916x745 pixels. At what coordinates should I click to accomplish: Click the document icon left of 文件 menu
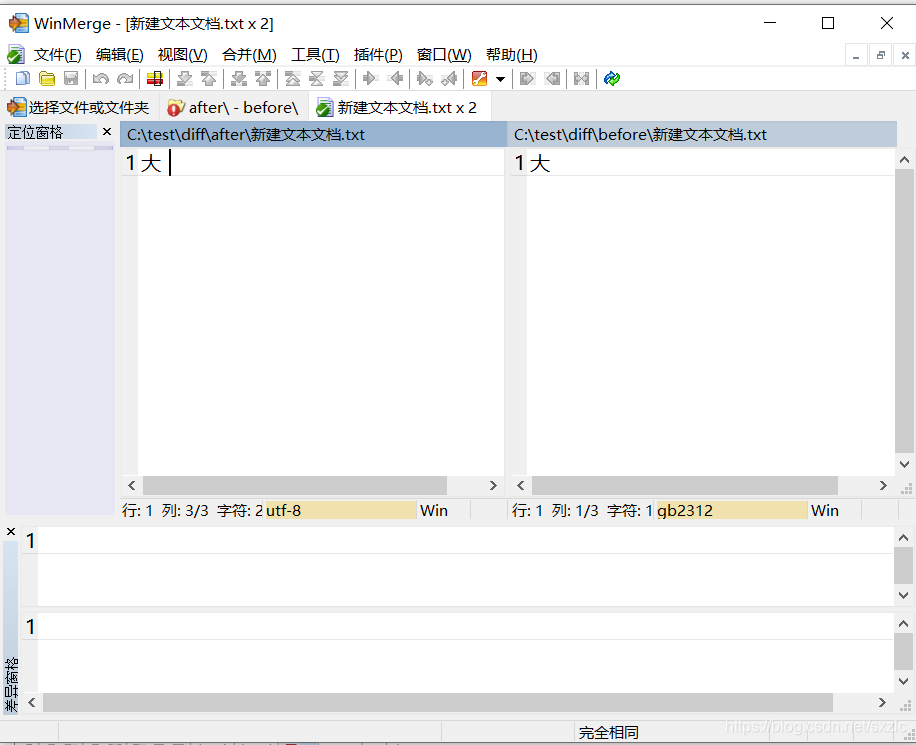(x=16, y=55)
